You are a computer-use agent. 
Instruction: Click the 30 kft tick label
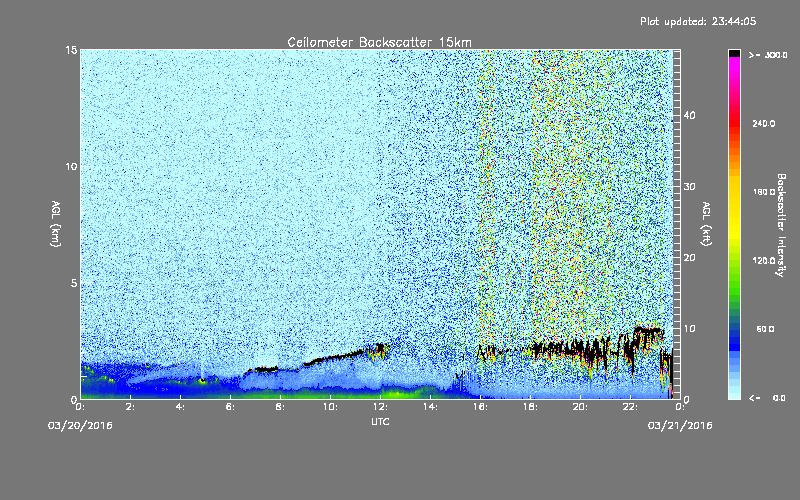tap(689, 186)
